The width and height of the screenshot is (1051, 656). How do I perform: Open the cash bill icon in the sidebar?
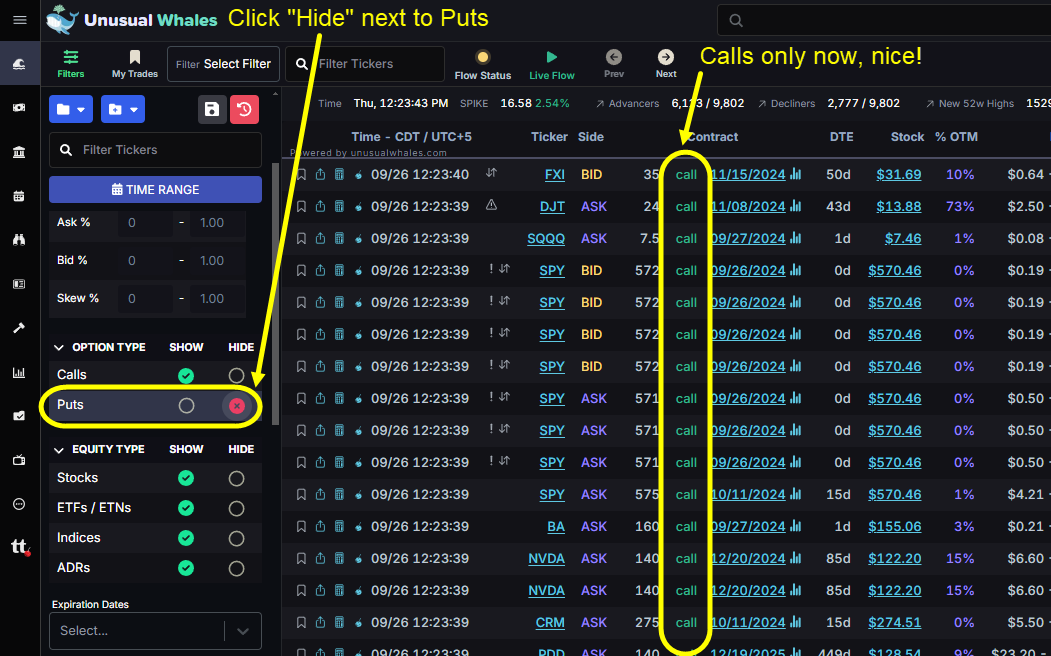[x=19, y=108]
